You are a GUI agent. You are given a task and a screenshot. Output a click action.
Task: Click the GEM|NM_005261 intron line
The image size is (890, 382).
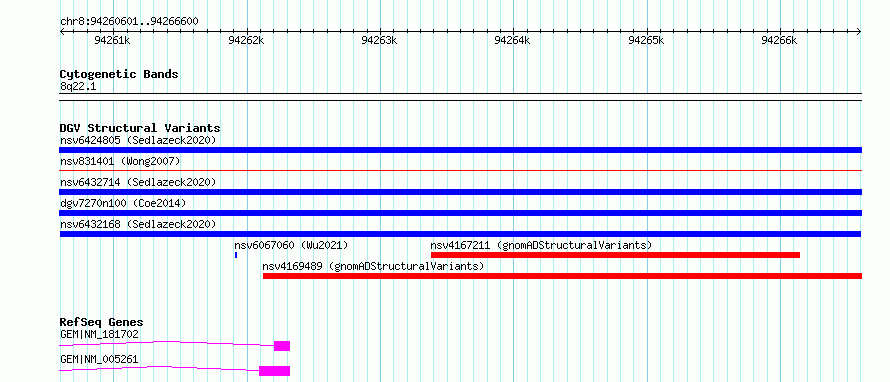coord(159,368)
